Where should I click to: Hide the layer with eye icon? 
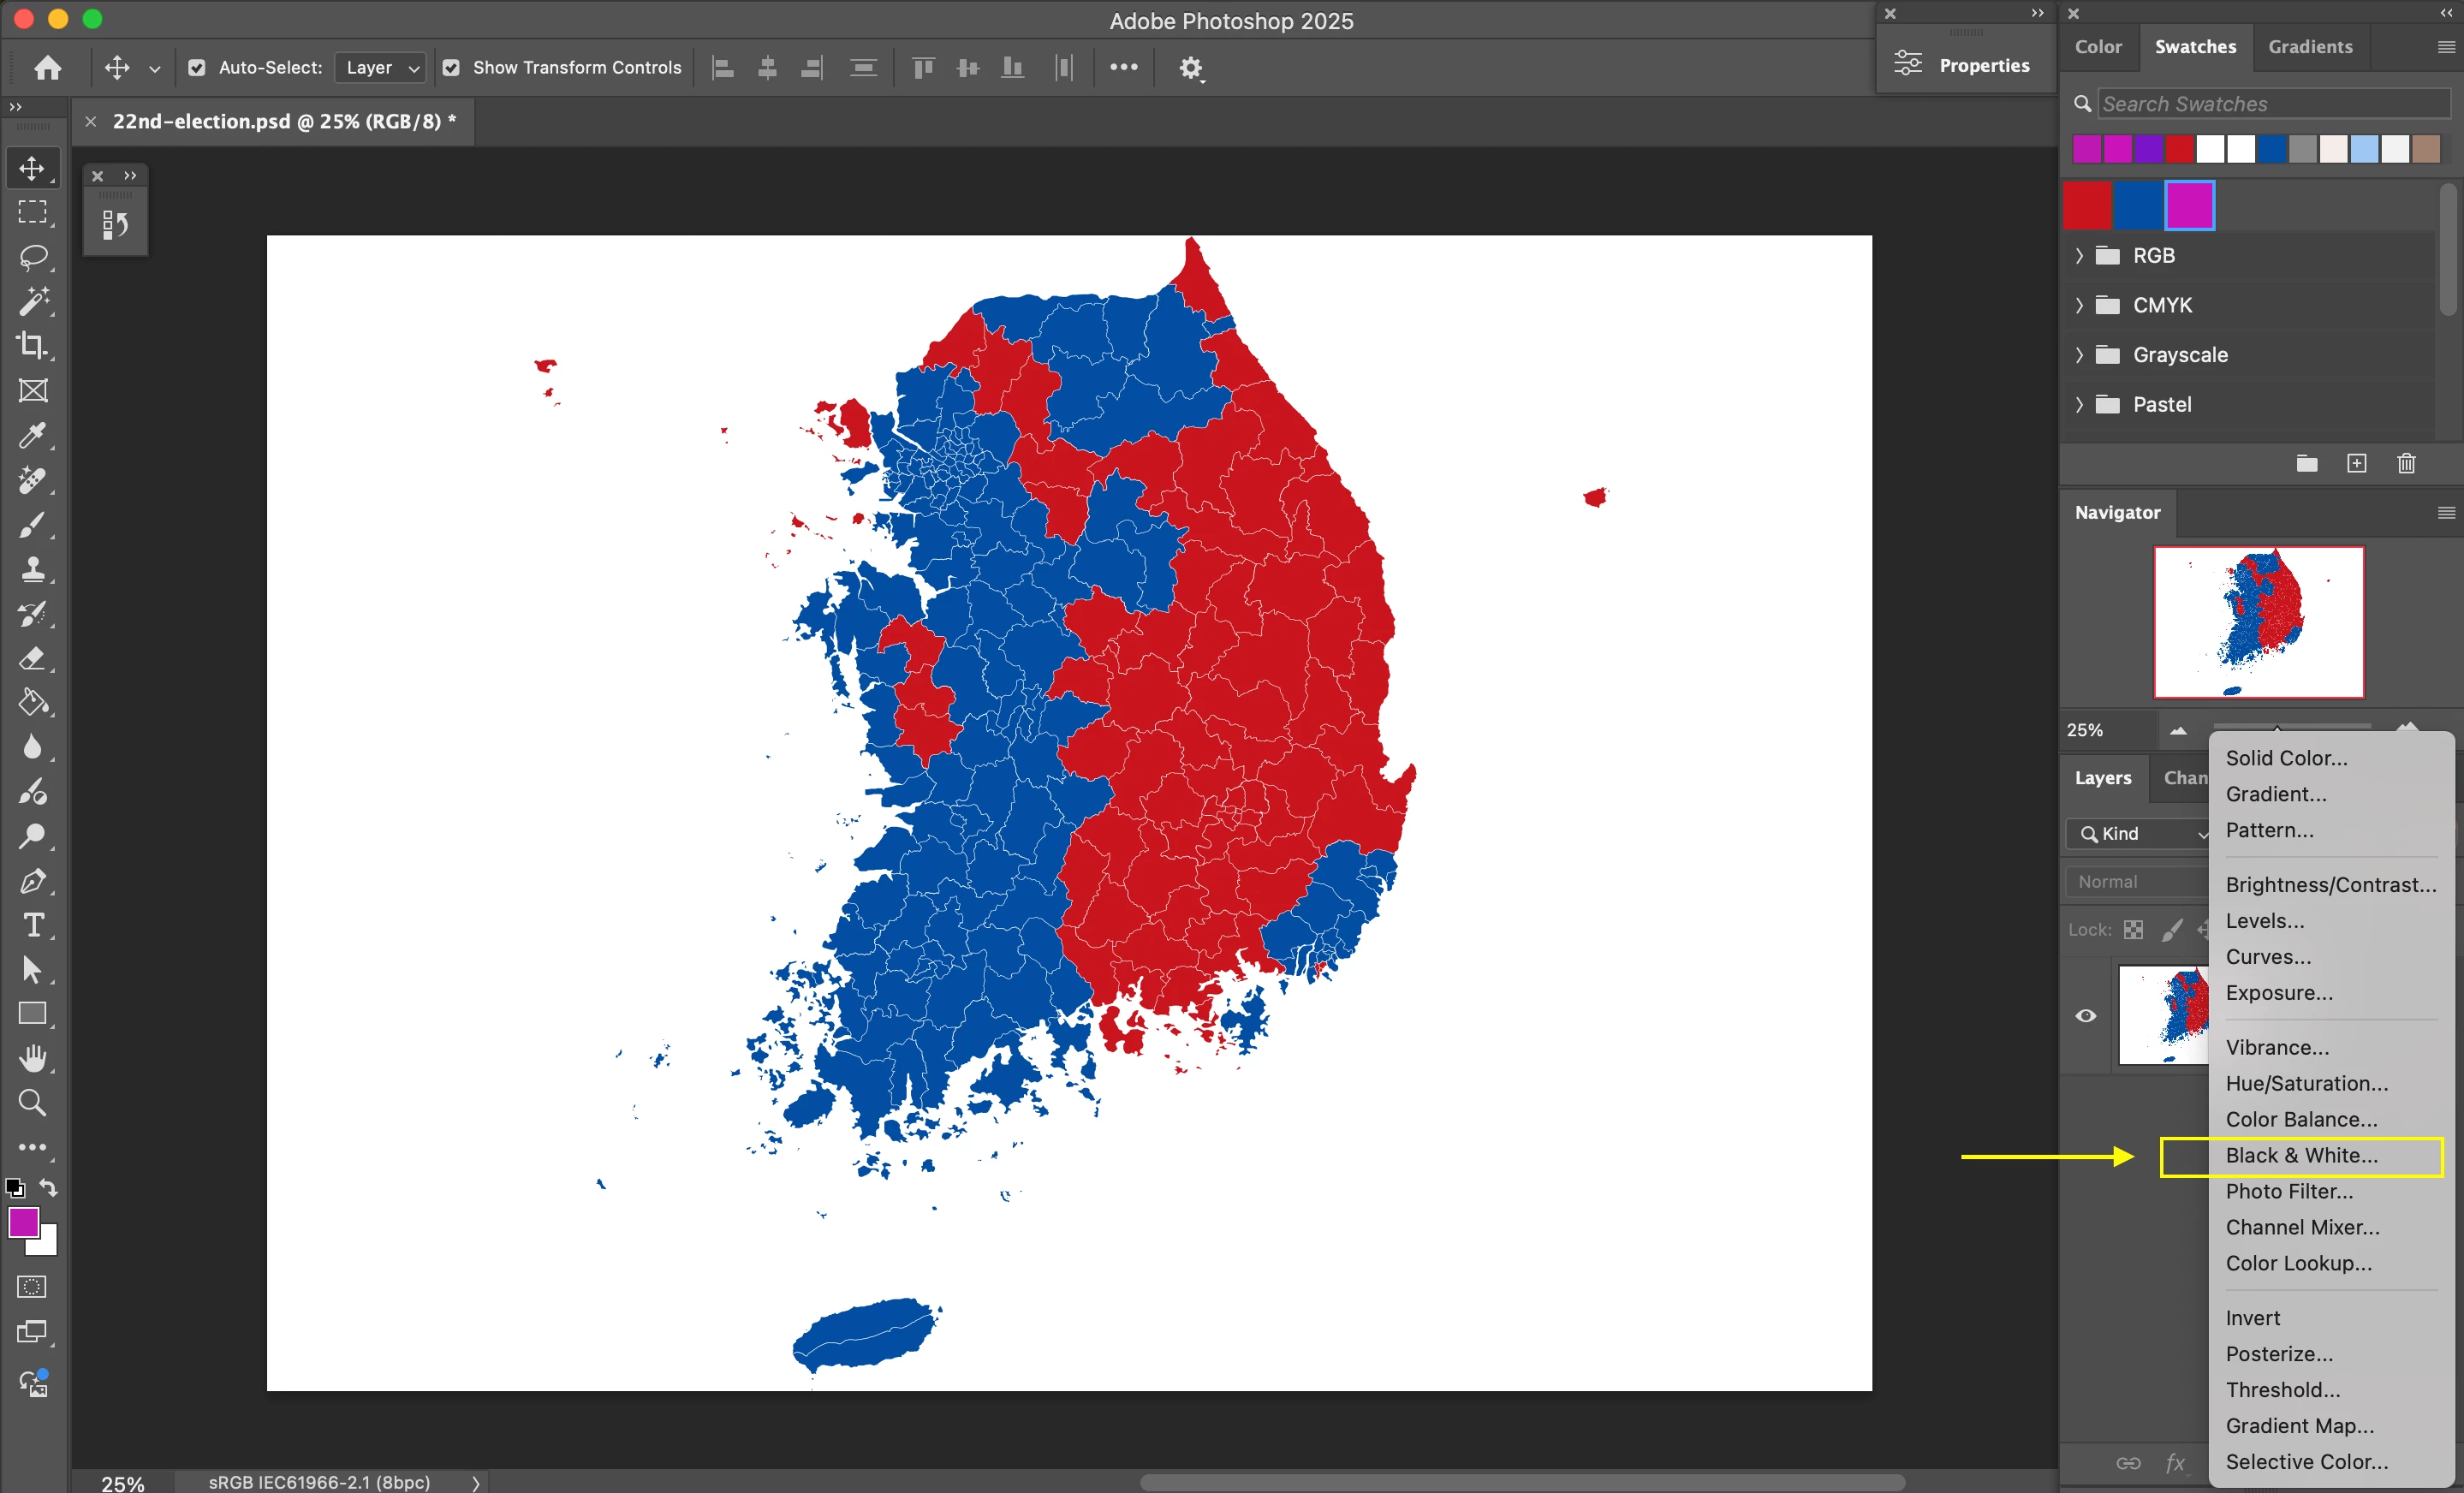coord(2085,1016)
